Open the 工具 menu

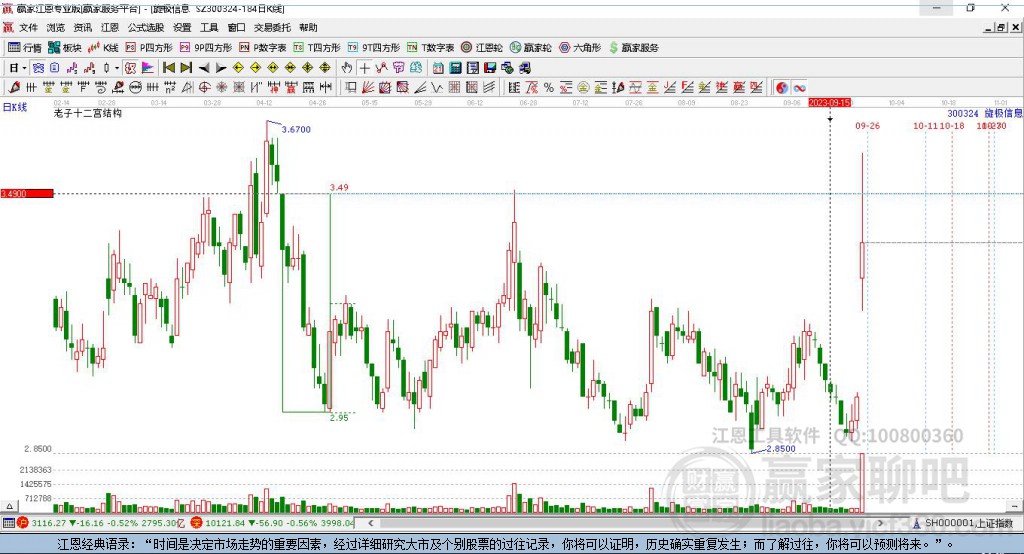tap(209, 27)
